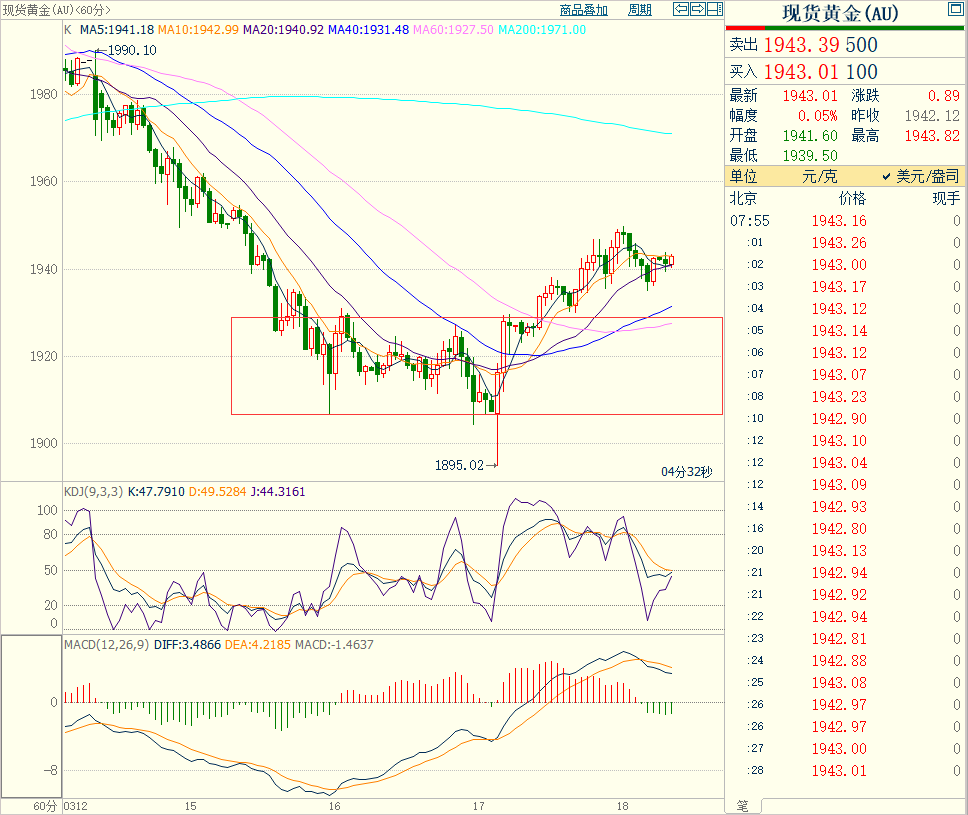Click the J:44.3161 value
Viewport: 968px width, 815px height.
278,491
